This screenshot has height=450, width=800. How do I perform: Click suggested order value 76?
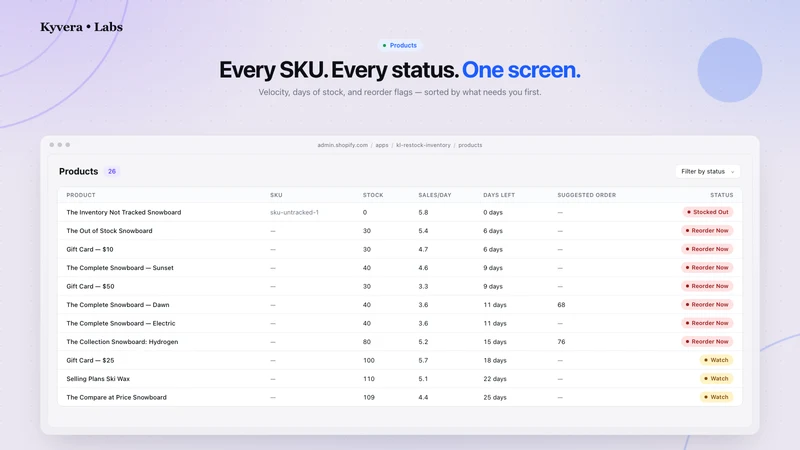pyautogui.click(x=561, y=342)
